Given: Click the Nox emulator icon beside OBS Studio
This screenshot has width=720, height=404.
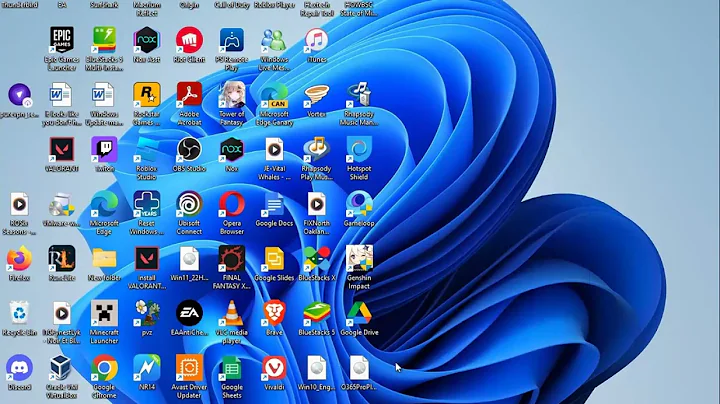Looking at the screenshot, I should point(231,149).
